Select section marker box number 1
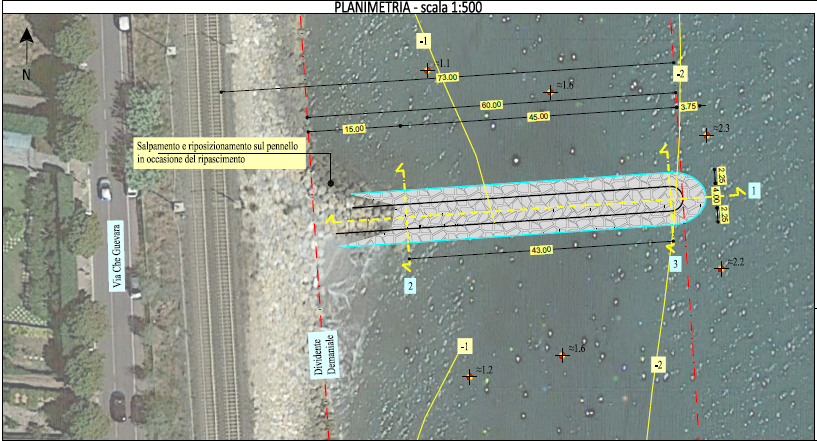The width and height of the screenshot is (817, 441). tap(756, 188)
